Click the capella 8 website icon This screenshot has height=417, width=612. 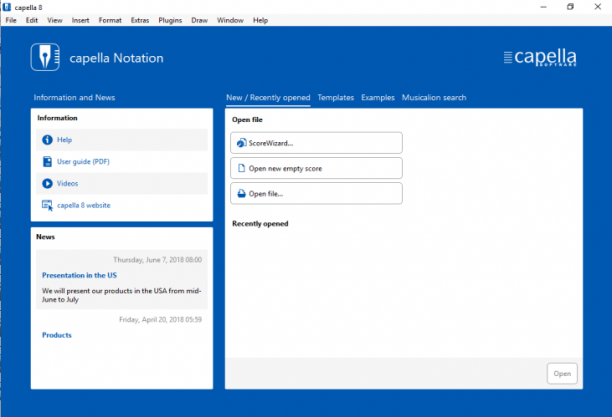[x=47, y=205]
